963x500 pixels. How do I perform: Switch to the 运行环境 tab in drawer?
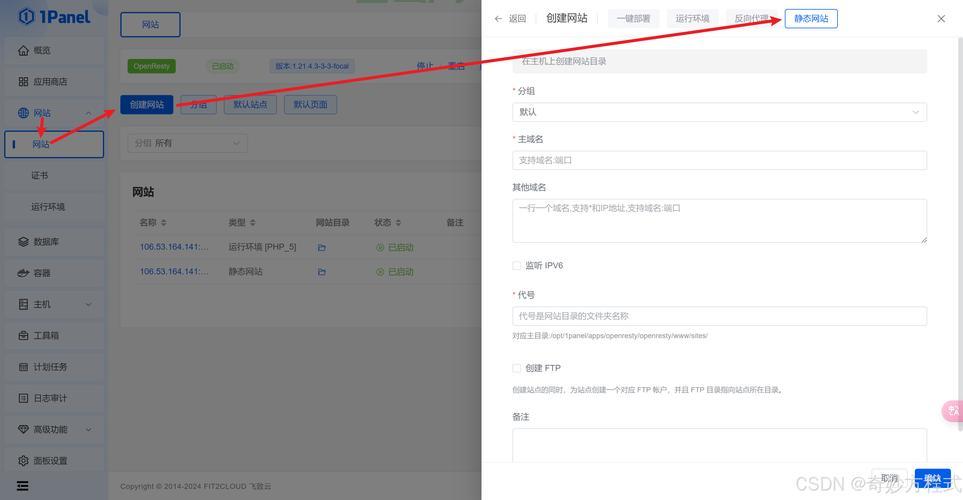tap(692, 18)
